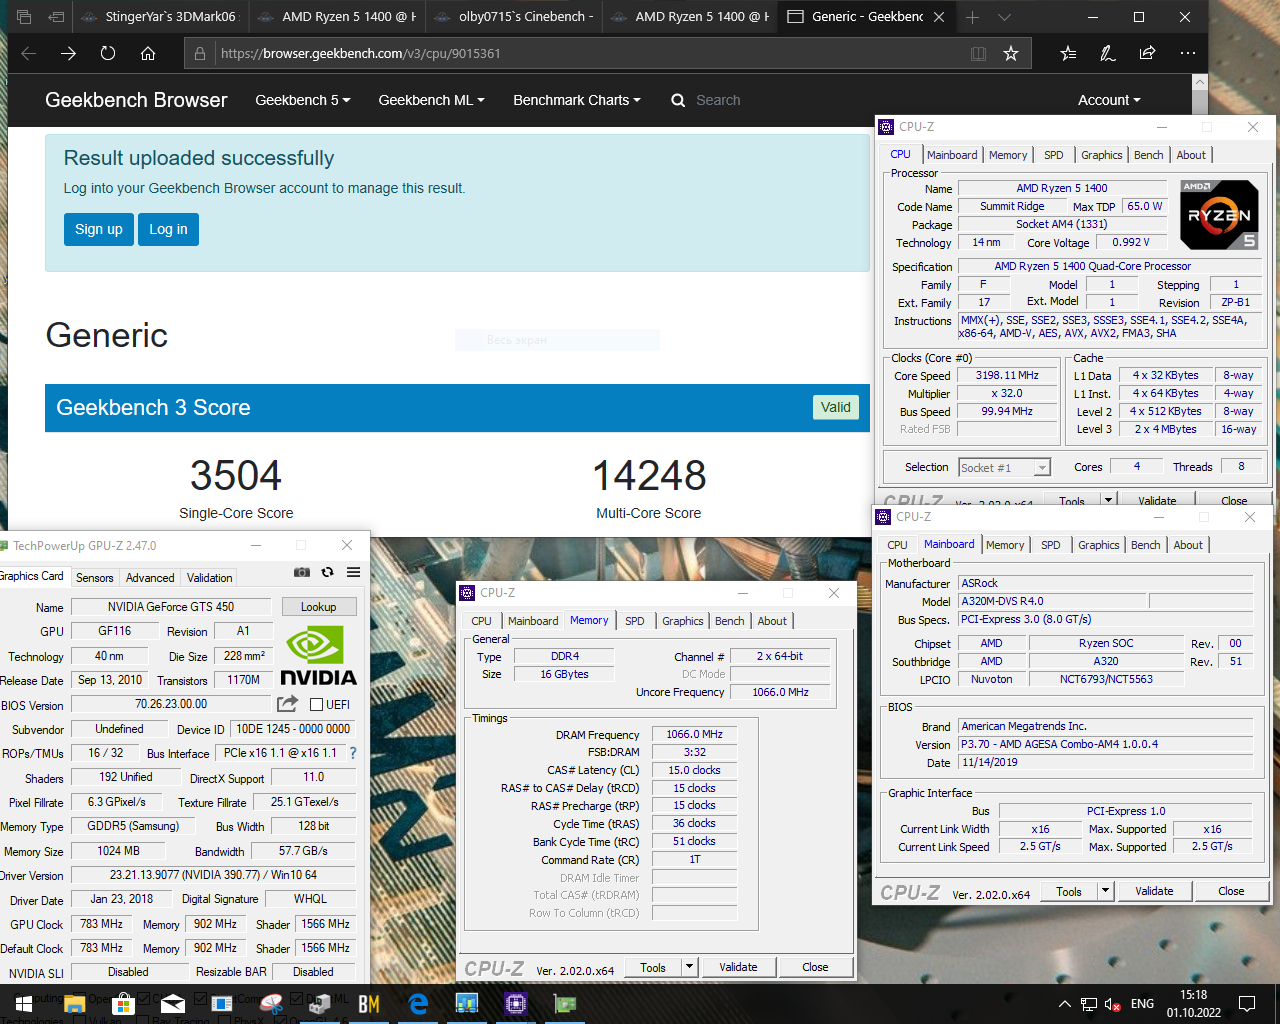Open a new browser tab
Viewport: 1280px width, 1024px height.
click(x=972, y=17)
